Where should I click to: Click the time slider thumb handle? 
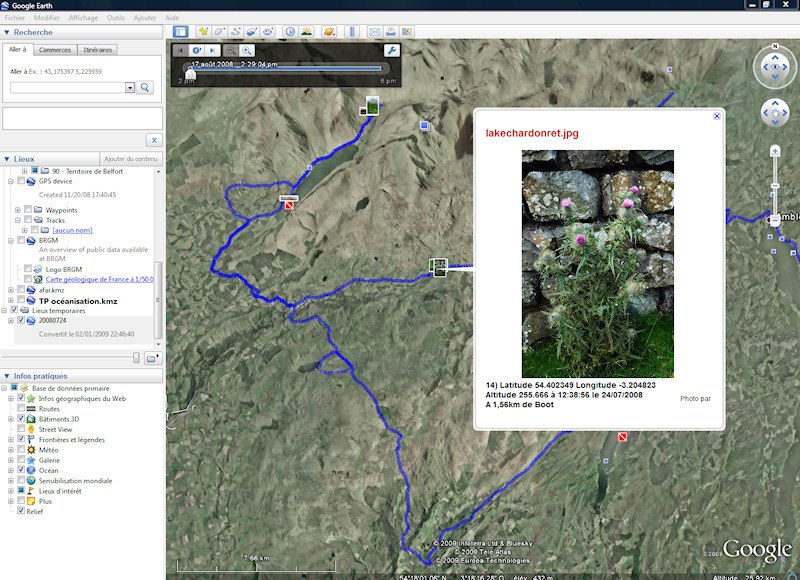(x=190, y=73)
